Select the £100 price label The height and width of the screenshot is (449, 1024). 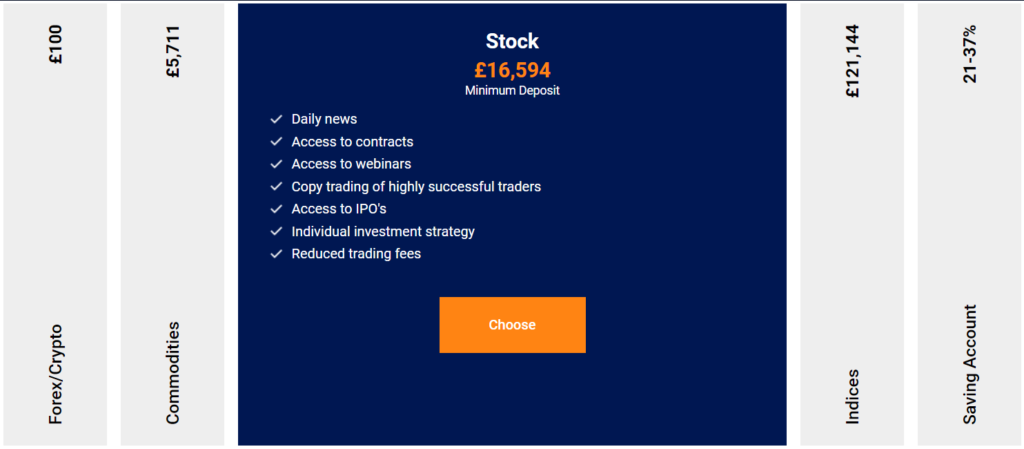(x=55, y=44)
